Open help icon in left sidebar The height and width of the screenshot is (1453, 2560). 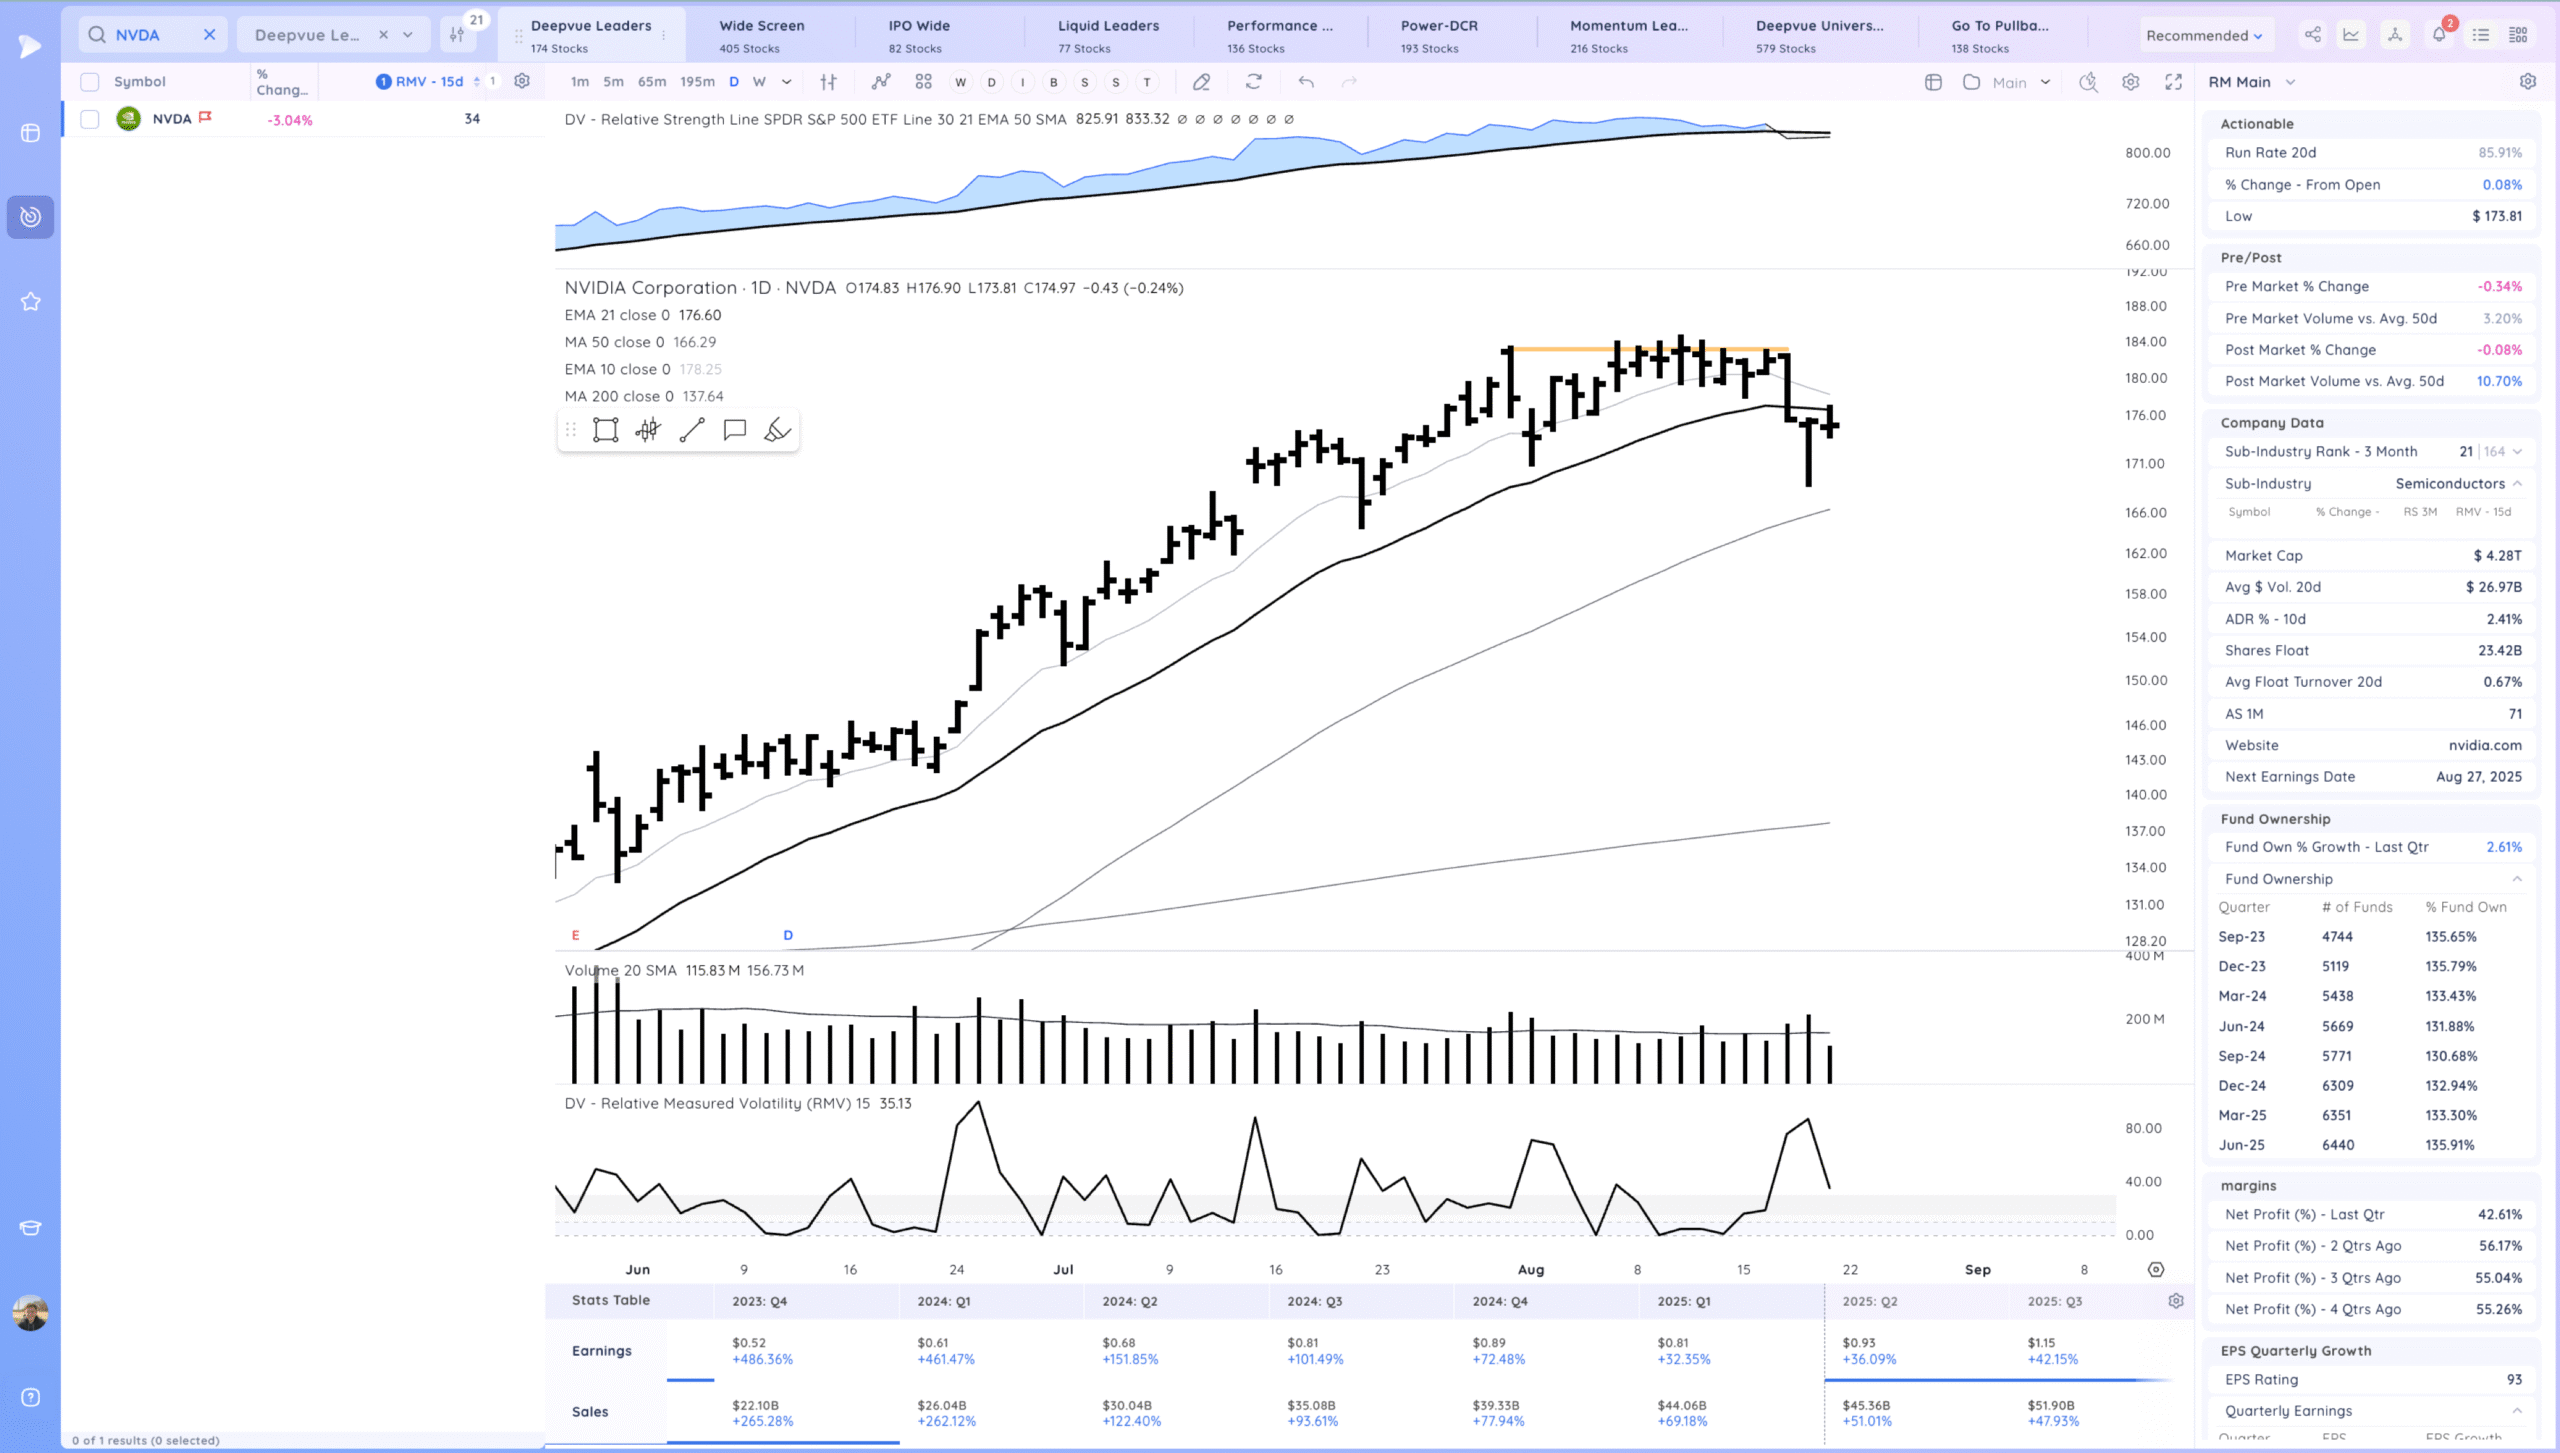31,1397
